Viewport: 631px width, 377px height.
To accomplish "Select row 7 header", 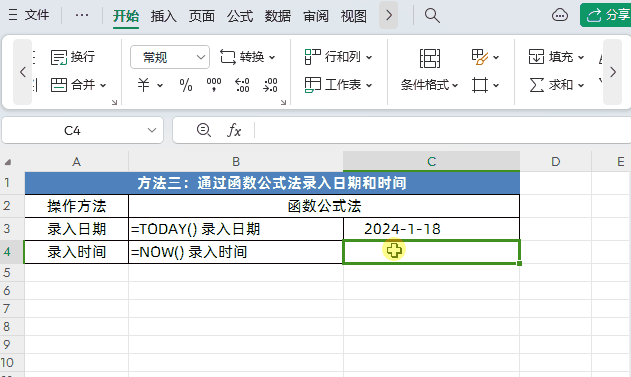I will point(11,309).
